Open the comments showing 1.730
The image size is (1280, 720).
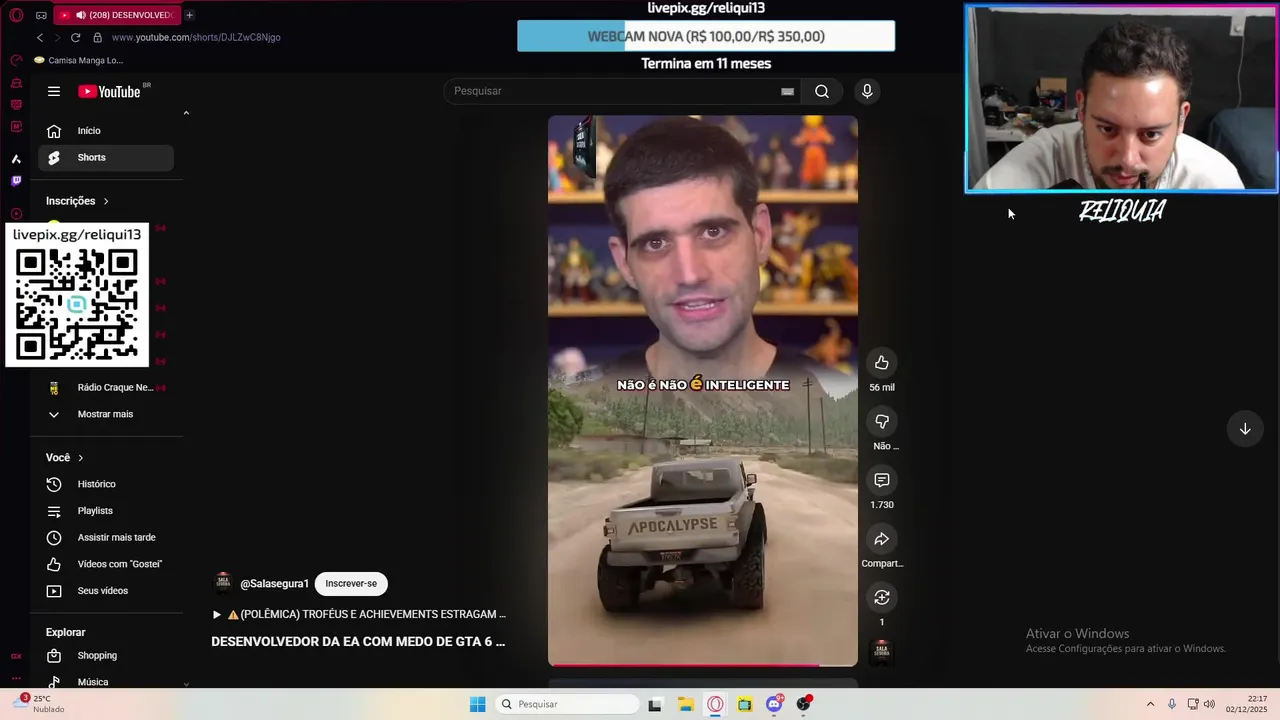tap(881, 480)
